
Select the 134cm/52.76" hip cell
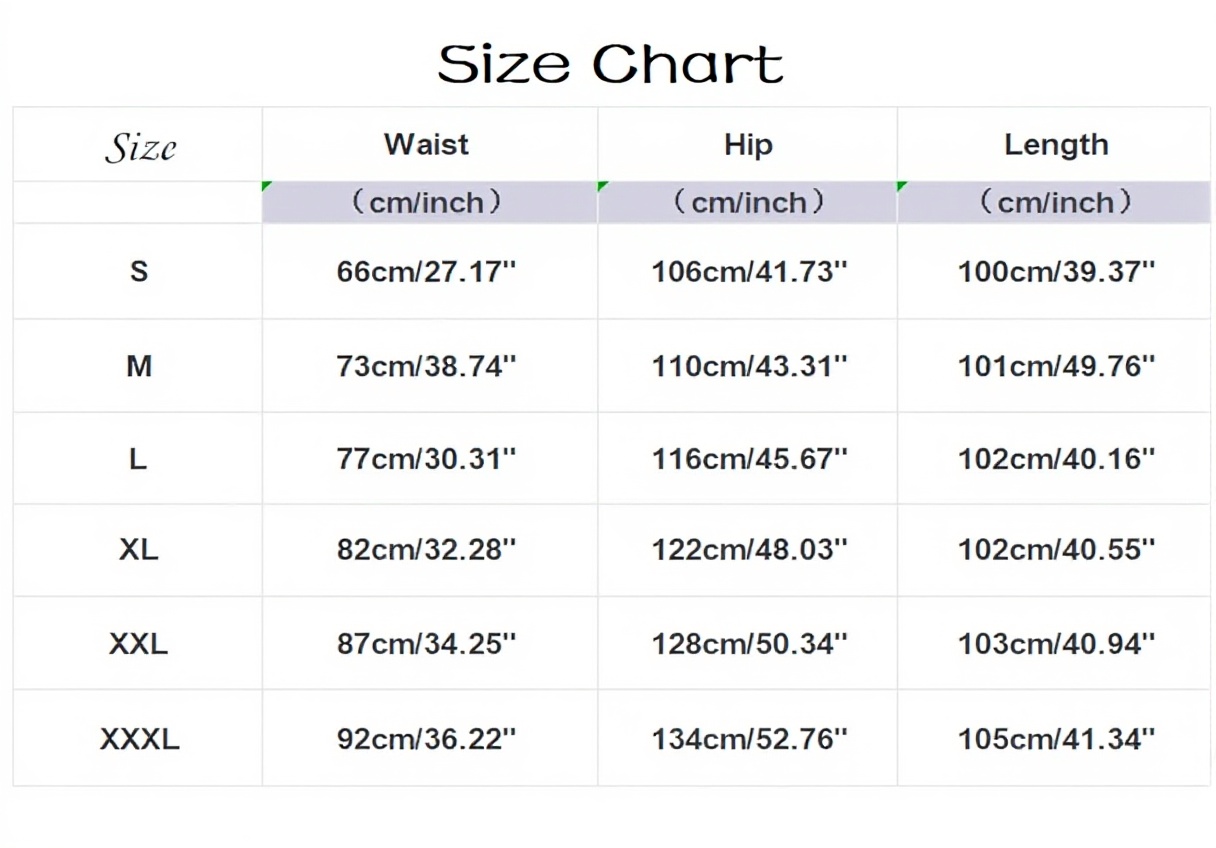749,740
